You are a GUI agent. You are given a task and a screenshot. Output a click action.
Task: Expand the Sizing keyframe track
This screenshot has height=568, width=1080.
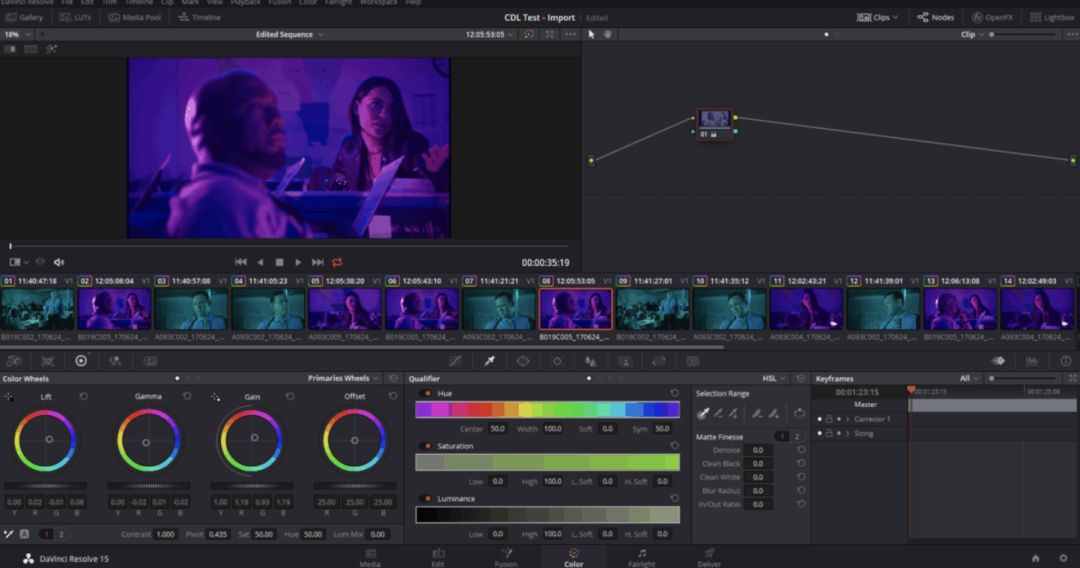(848, 433)
